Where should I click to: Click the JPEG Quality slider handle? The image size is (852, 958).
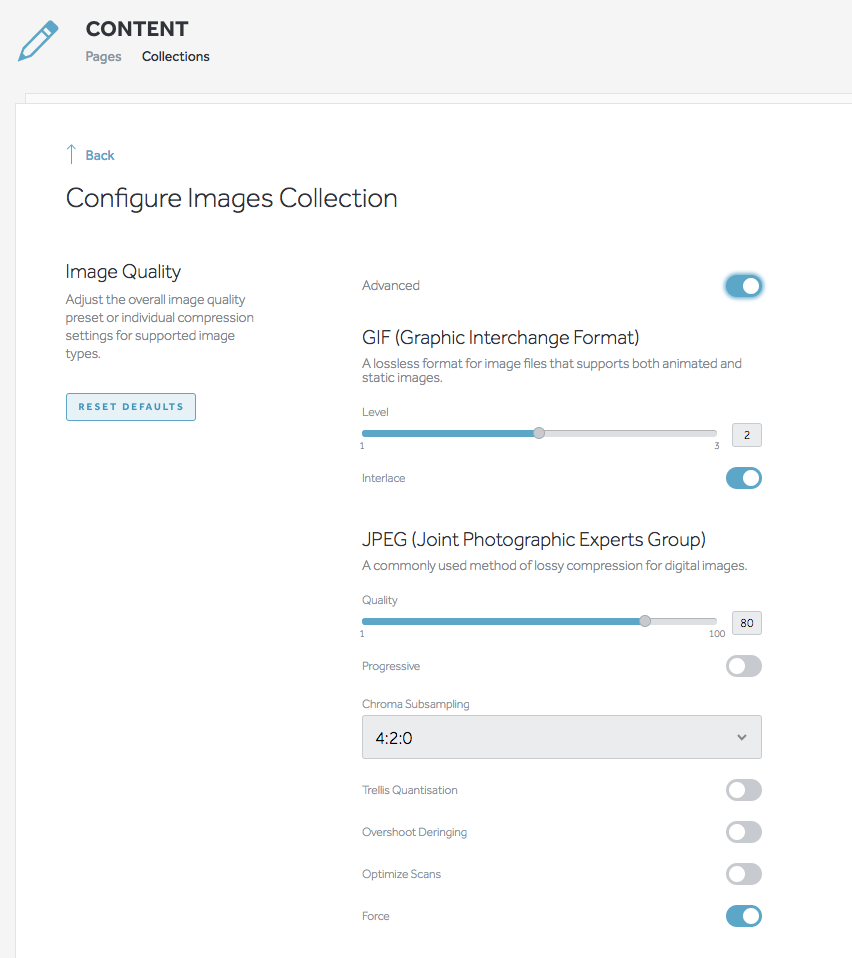[x=645, y=621]
